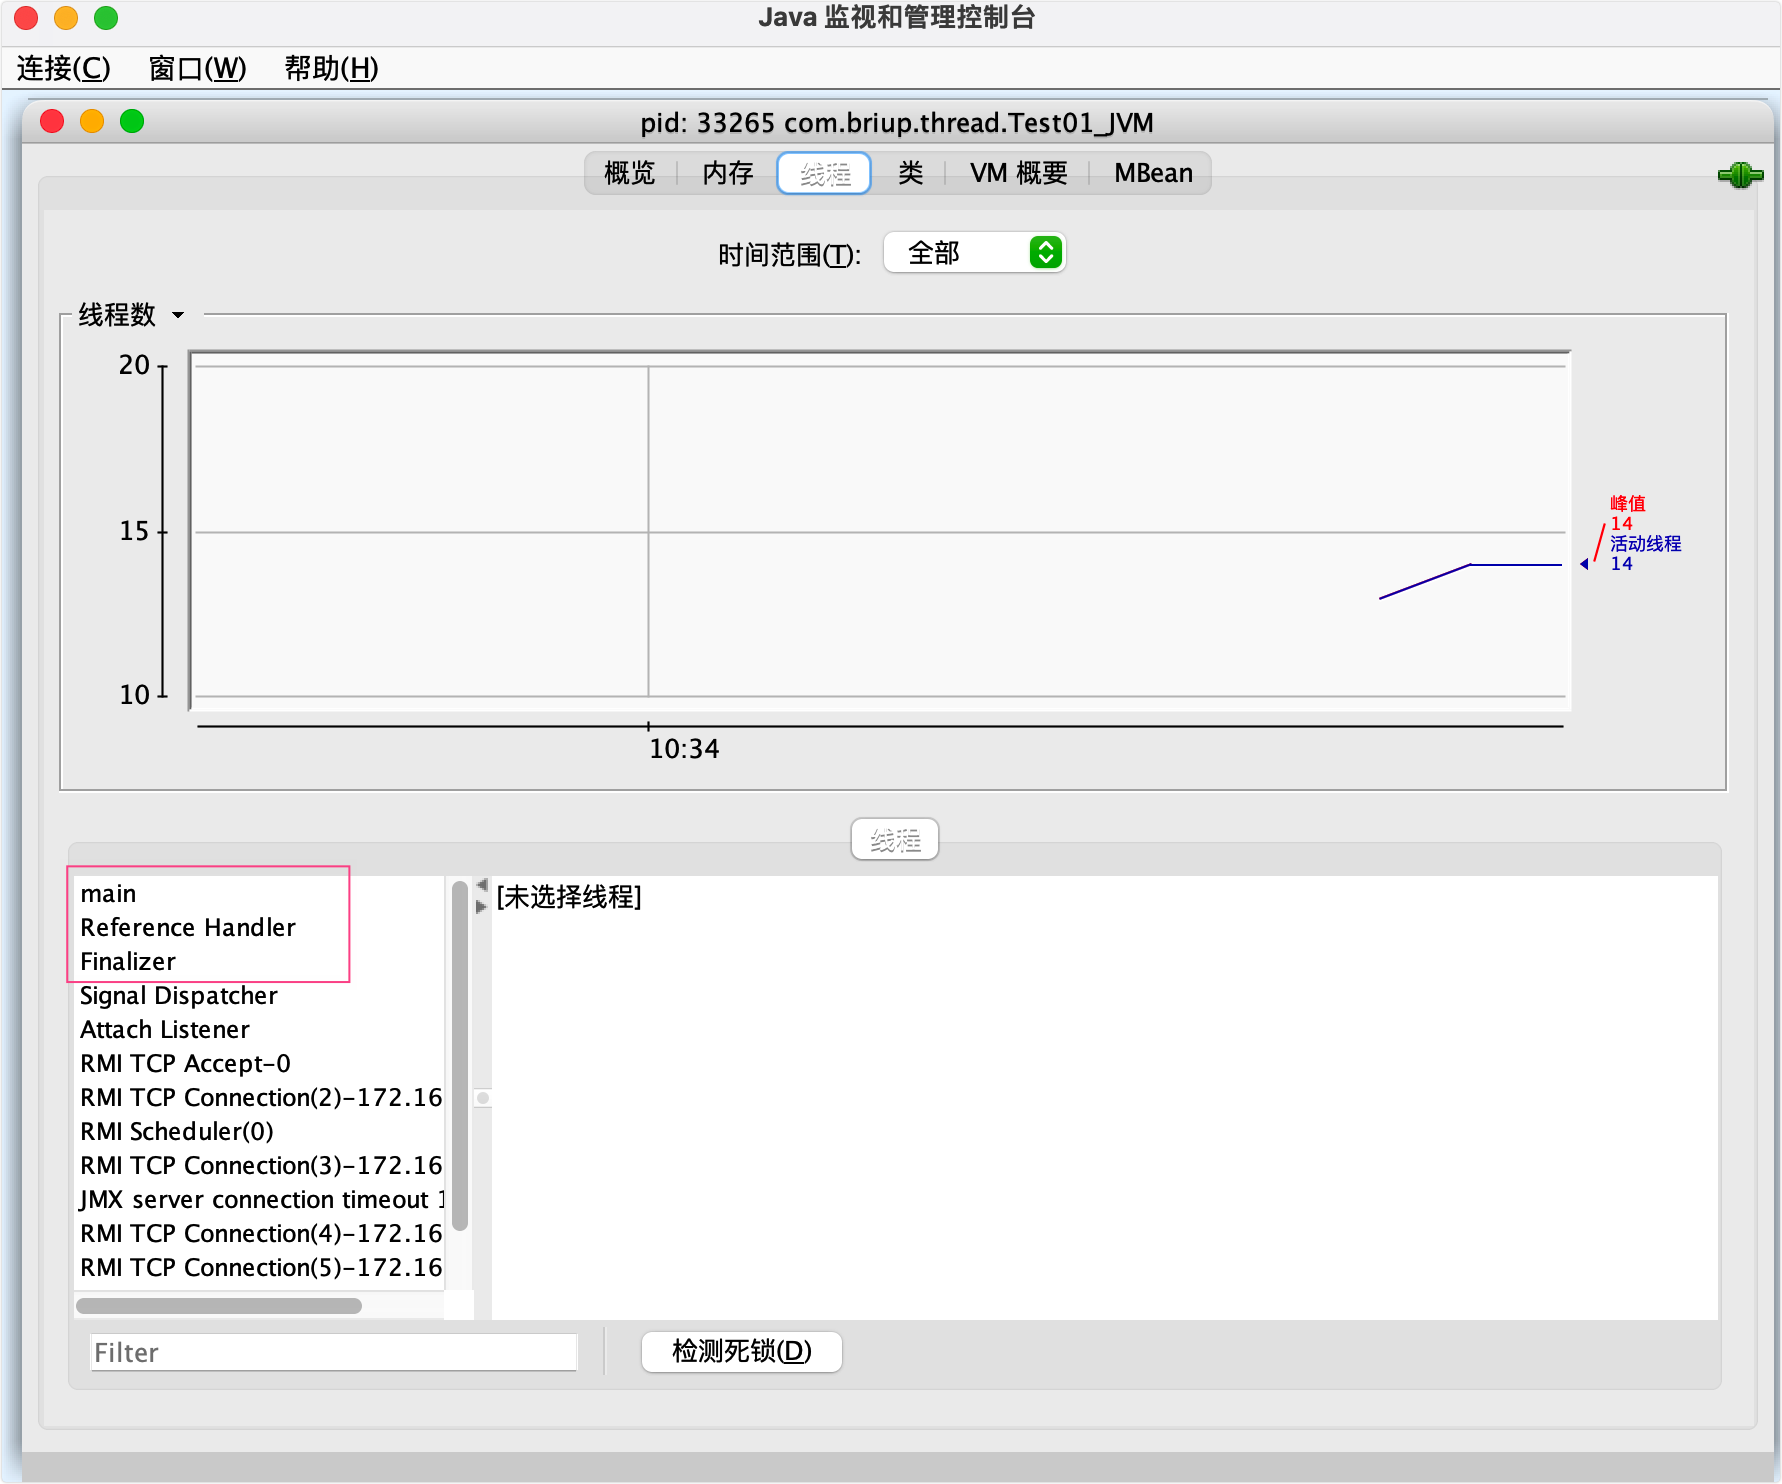Image resolution: width=1782 pixels, height=1484 pixels.
Task: Open the 时间范围 dropdown showing 全部
Action: point(975,253)
